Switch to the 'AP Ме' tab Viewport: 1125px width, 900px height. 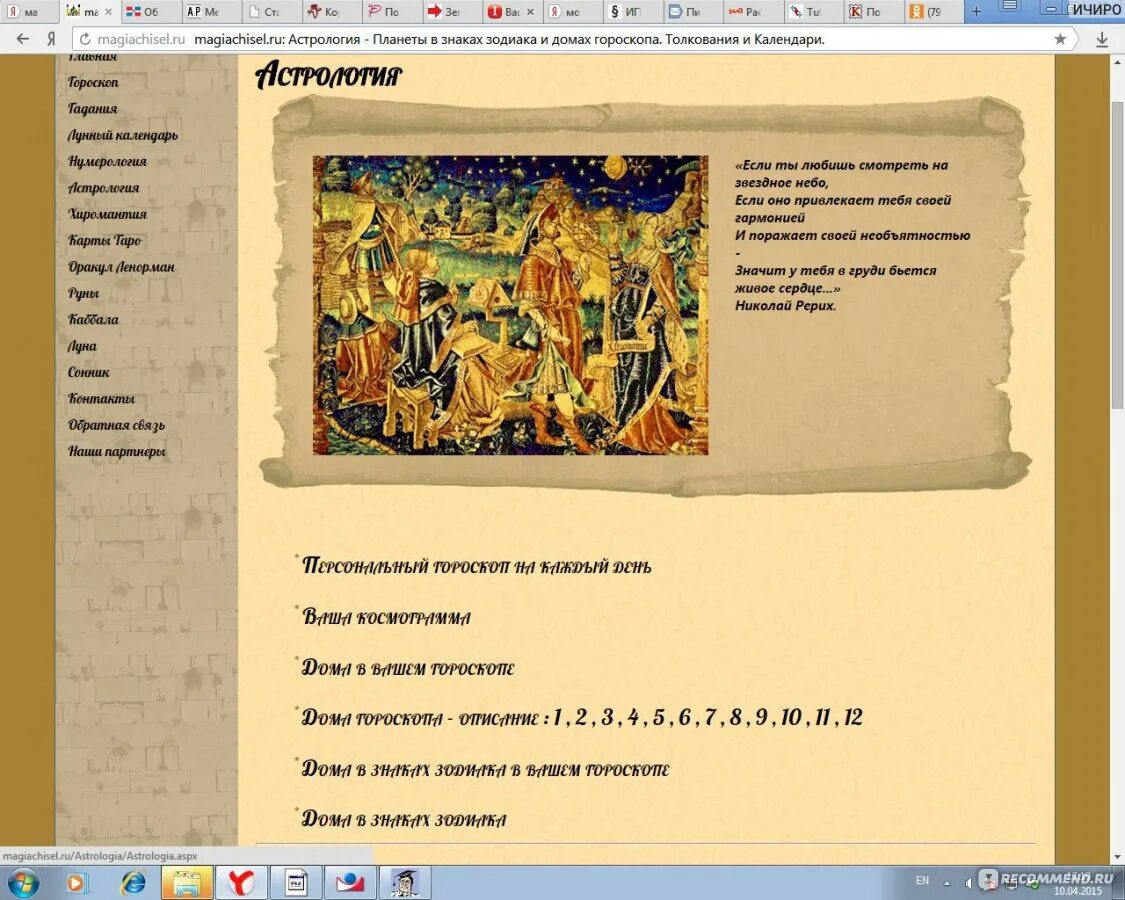(210, 11)
